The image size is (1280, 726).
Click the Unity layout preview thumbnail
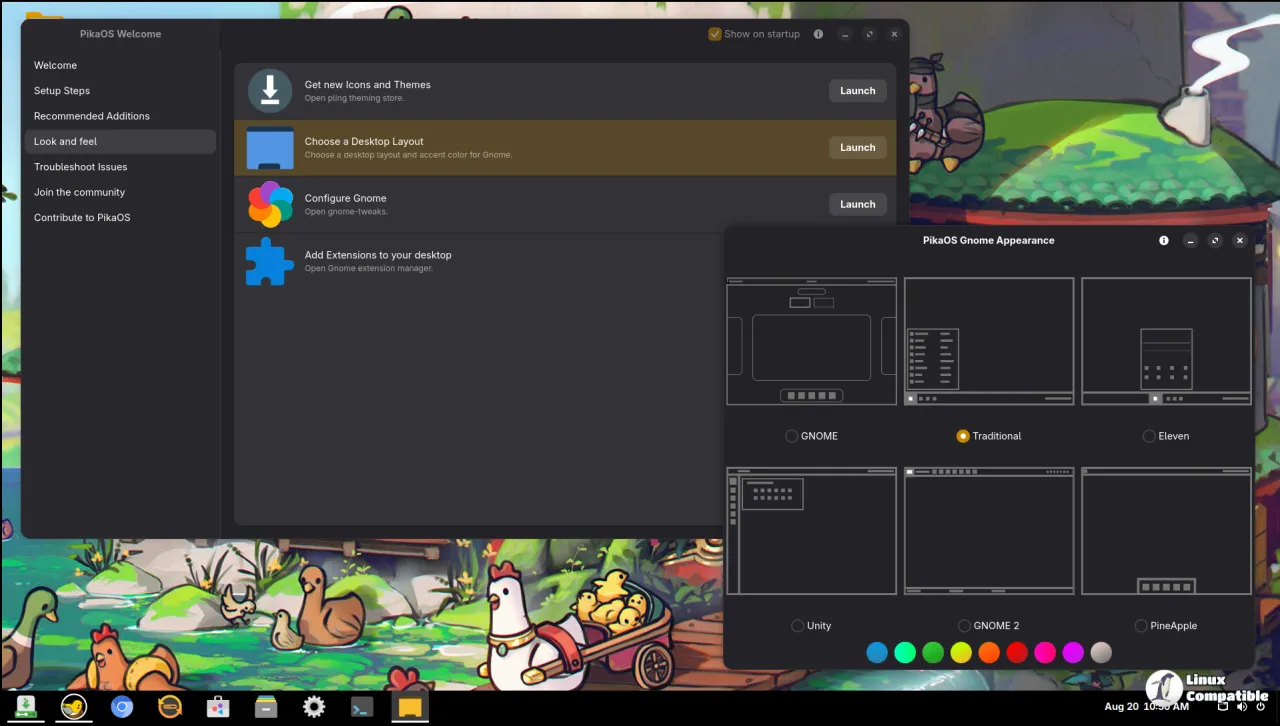[812, 531]
